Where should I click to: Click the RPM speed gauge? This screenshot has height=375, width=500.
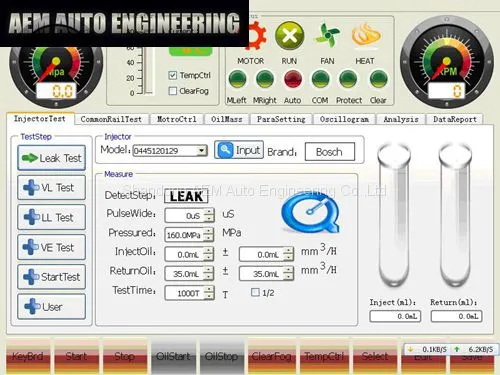[447, 62]
